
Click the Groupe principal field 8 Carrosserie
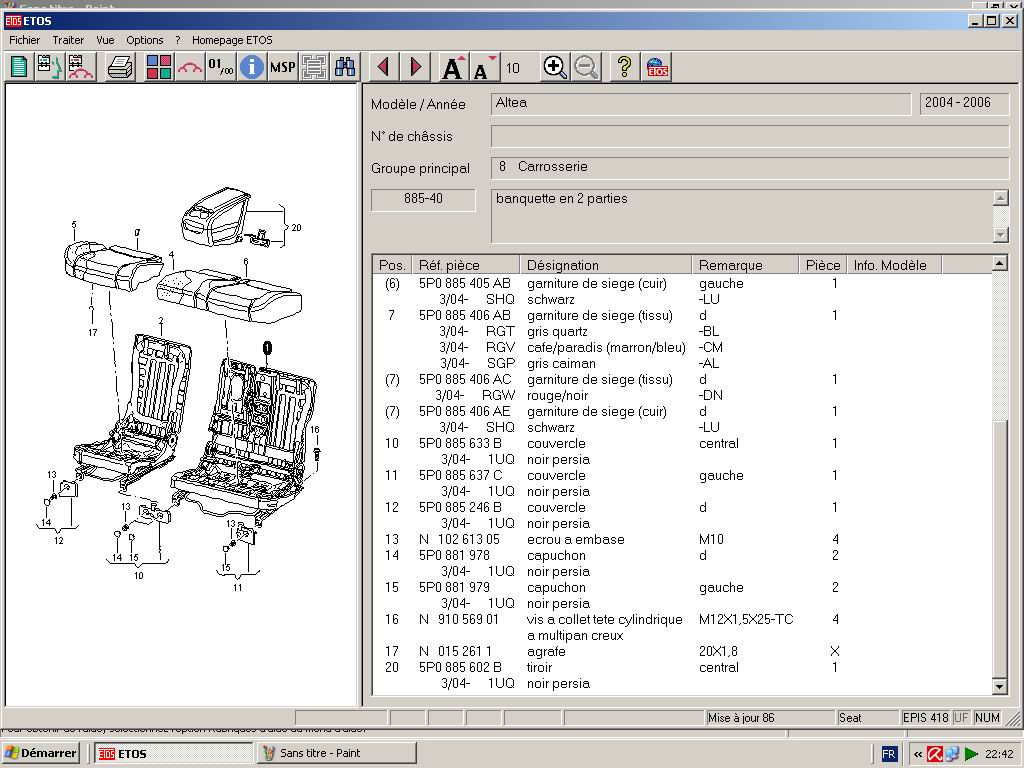click(x=750, y=167)
